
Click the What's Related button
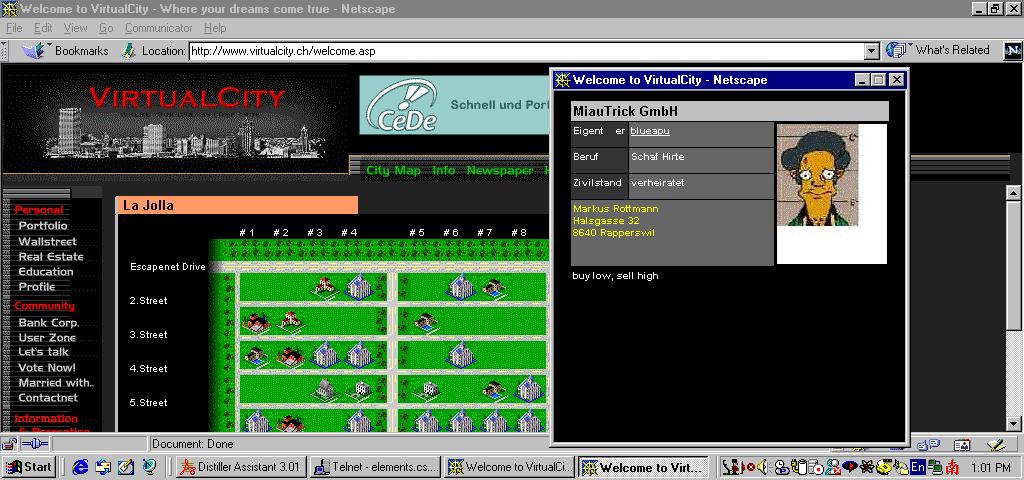pyautogui.click(x=938, y=50)
